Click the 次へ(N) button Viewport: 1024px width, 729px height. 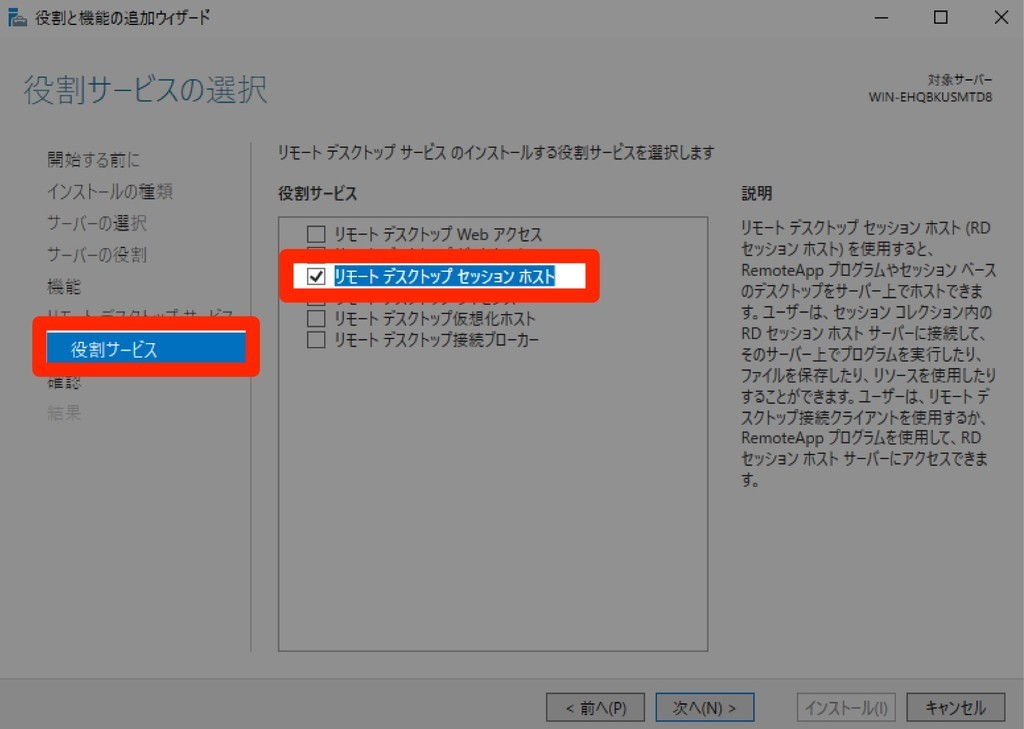coord(705,707)
